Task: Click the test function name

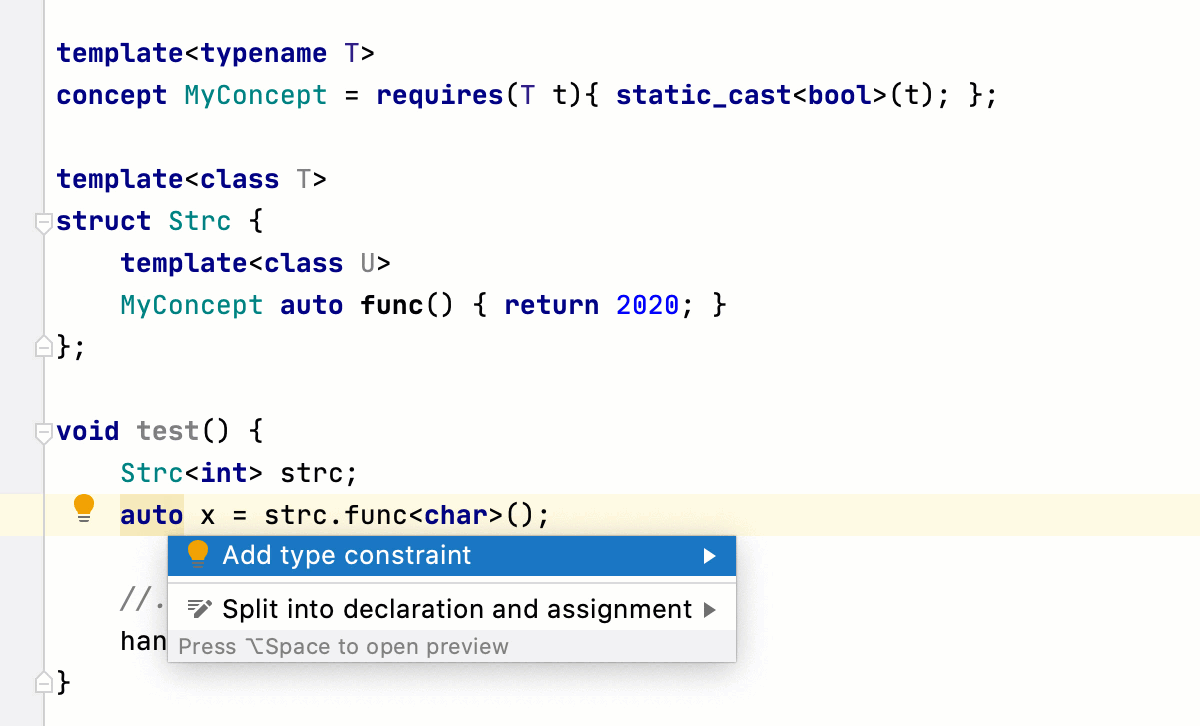Action: coord(168,431)
